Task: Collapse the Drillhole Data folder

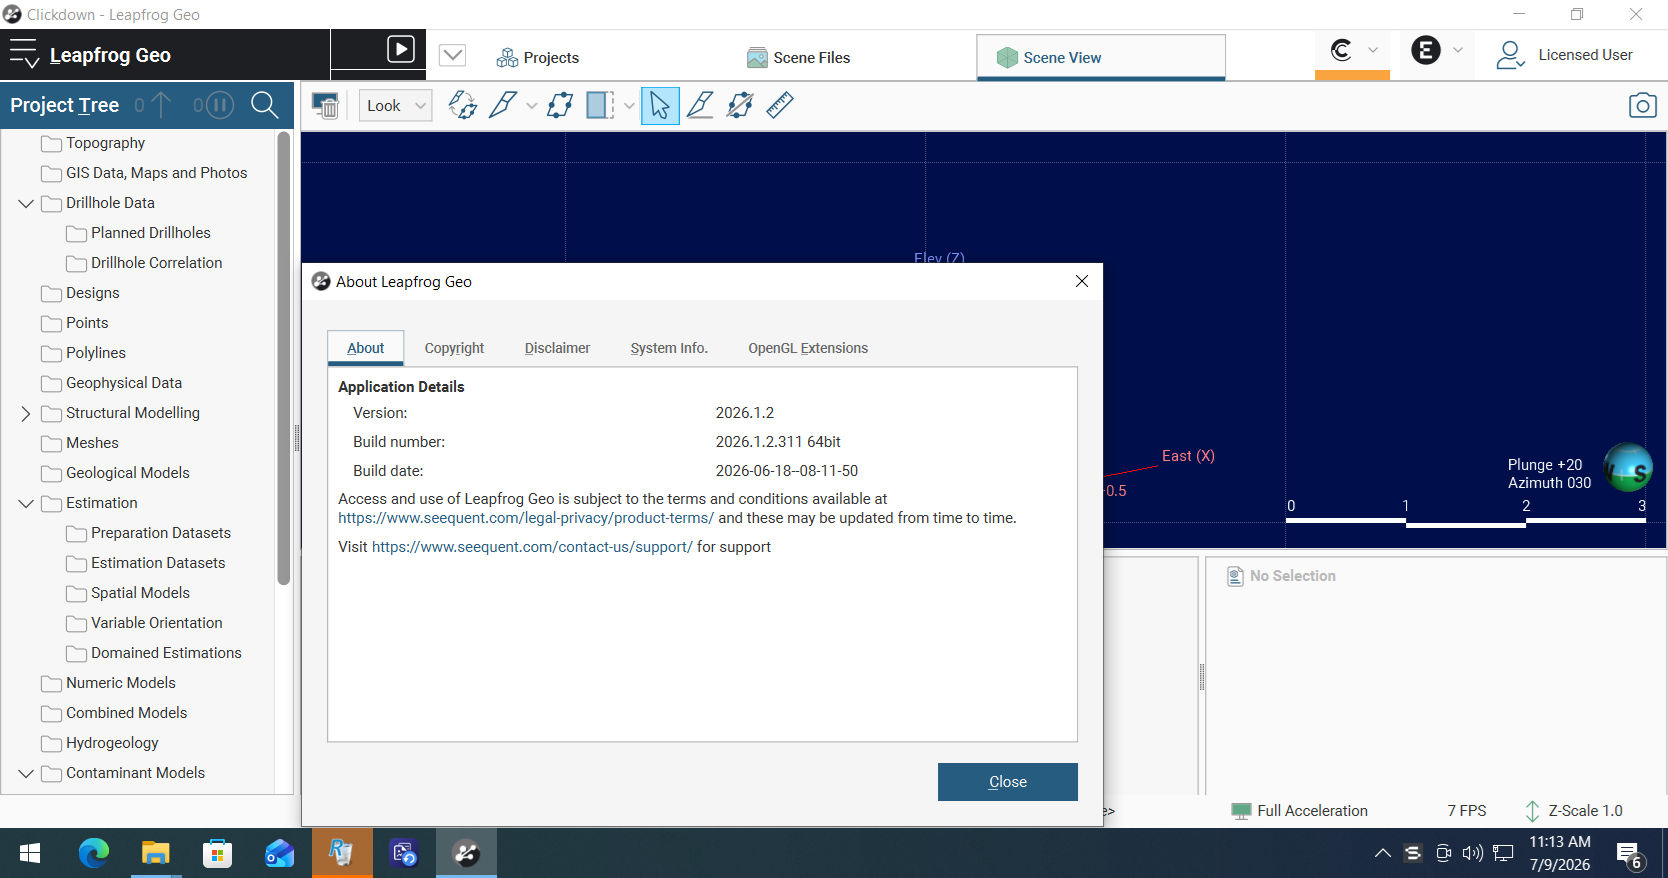Action: coord(26,203)
